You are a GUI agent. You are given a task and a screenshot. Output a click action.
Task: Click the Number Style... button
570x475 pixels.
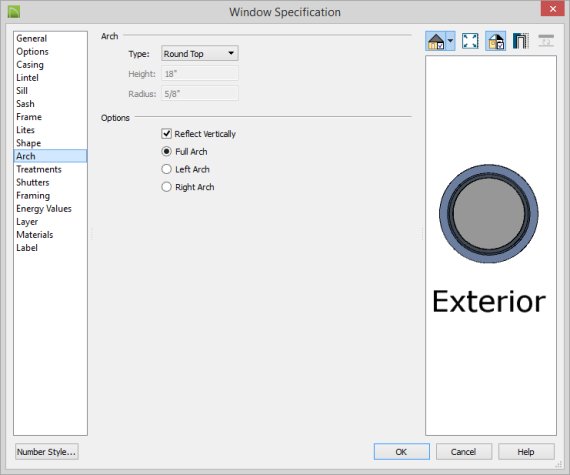click(47, 452)
